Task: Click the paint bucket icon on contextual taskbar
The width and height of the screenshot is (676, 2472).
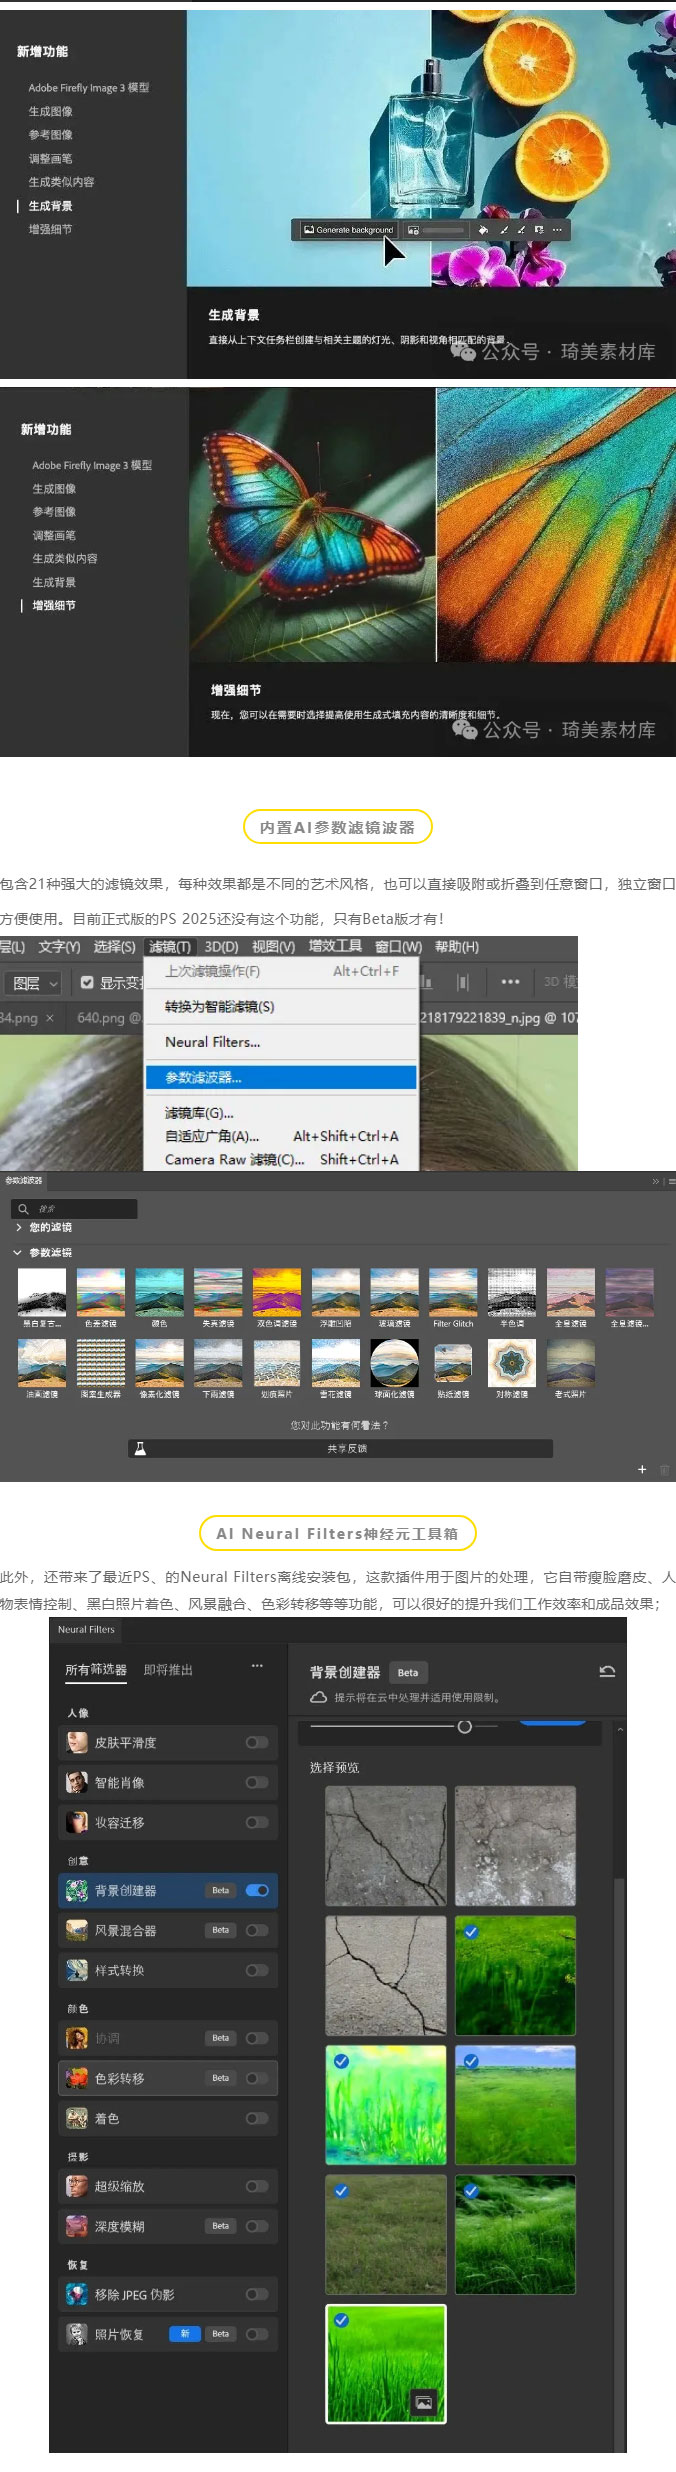Action: point(483,230)
